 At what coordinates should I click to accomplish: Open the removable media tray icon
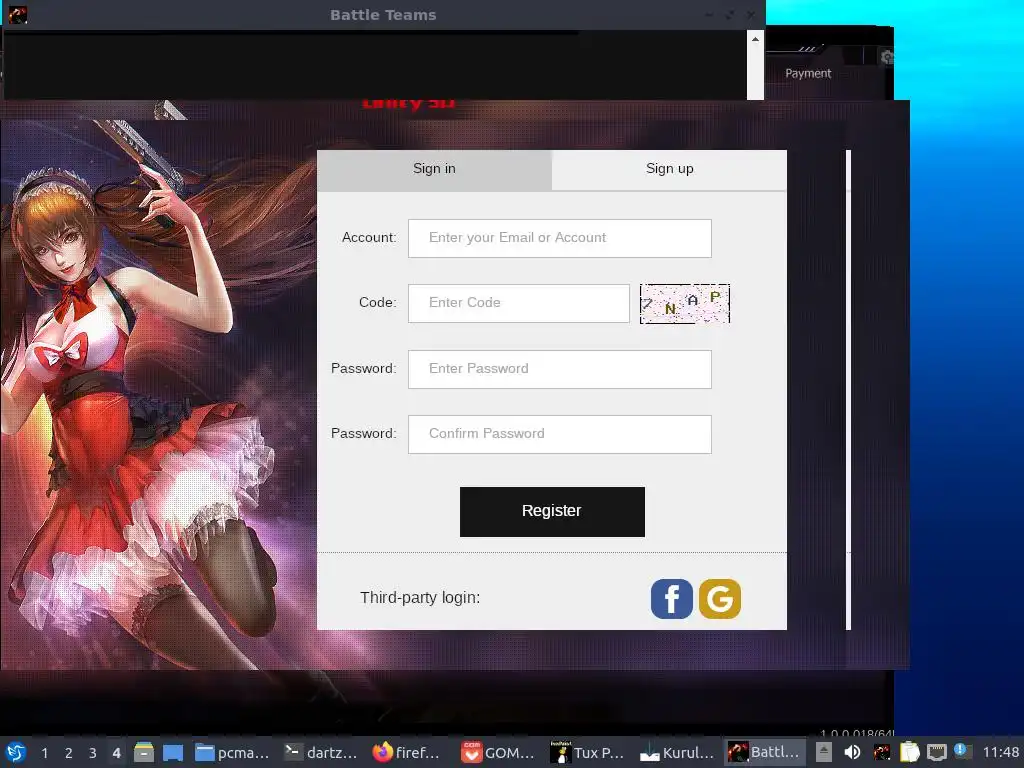(x=824, y=752)
